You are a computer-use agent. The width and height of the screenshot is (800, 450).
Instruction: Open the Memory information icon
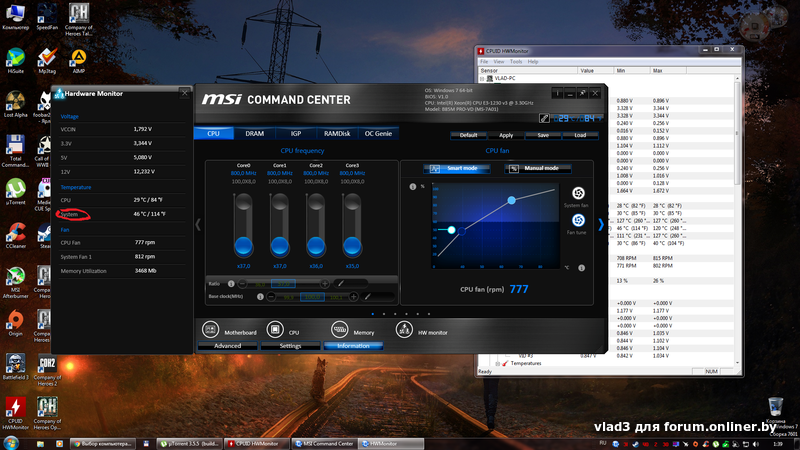(x=339, y=330)
